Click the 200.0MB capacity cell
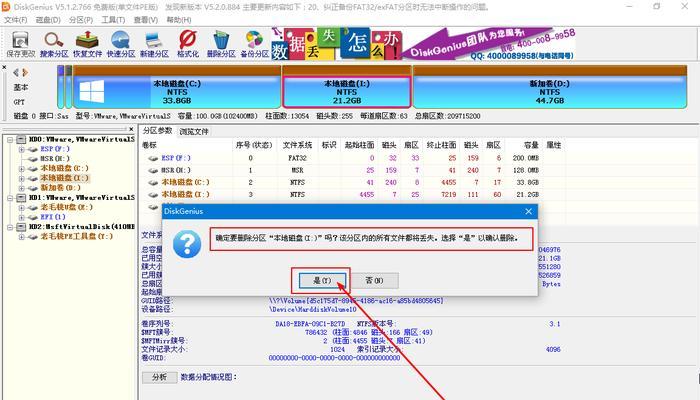Viewport: 700px width, 400px height. tap(526, 158)
